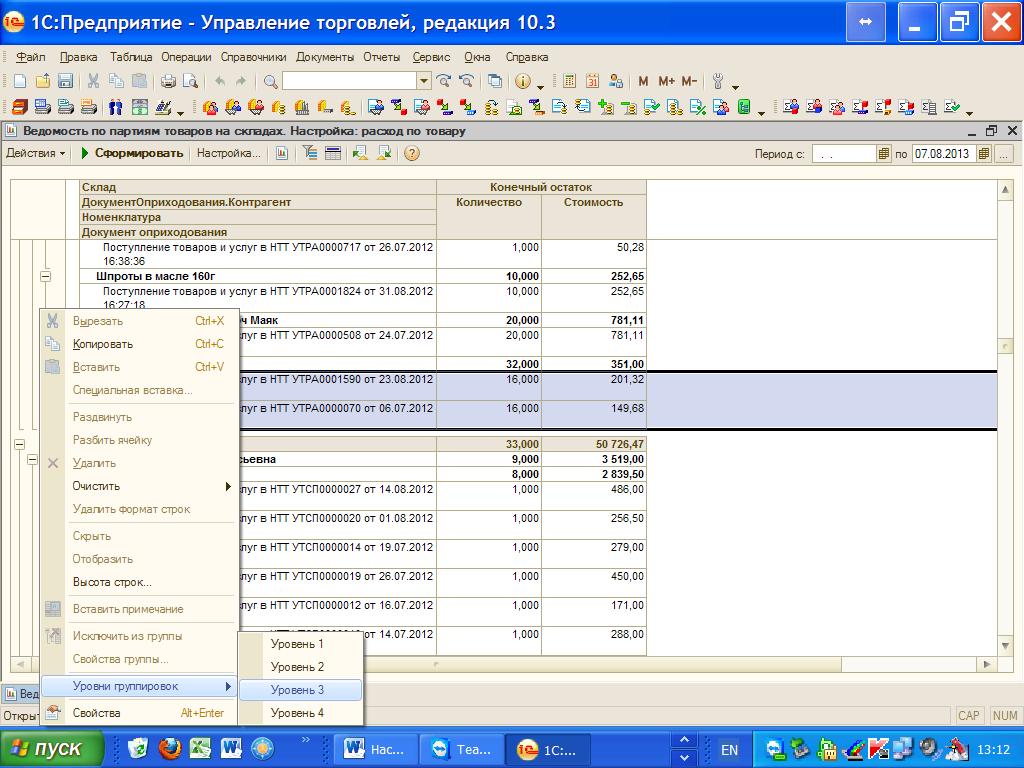Open calendar picker for period start date

pyautogui.click(x=884, y=154)
